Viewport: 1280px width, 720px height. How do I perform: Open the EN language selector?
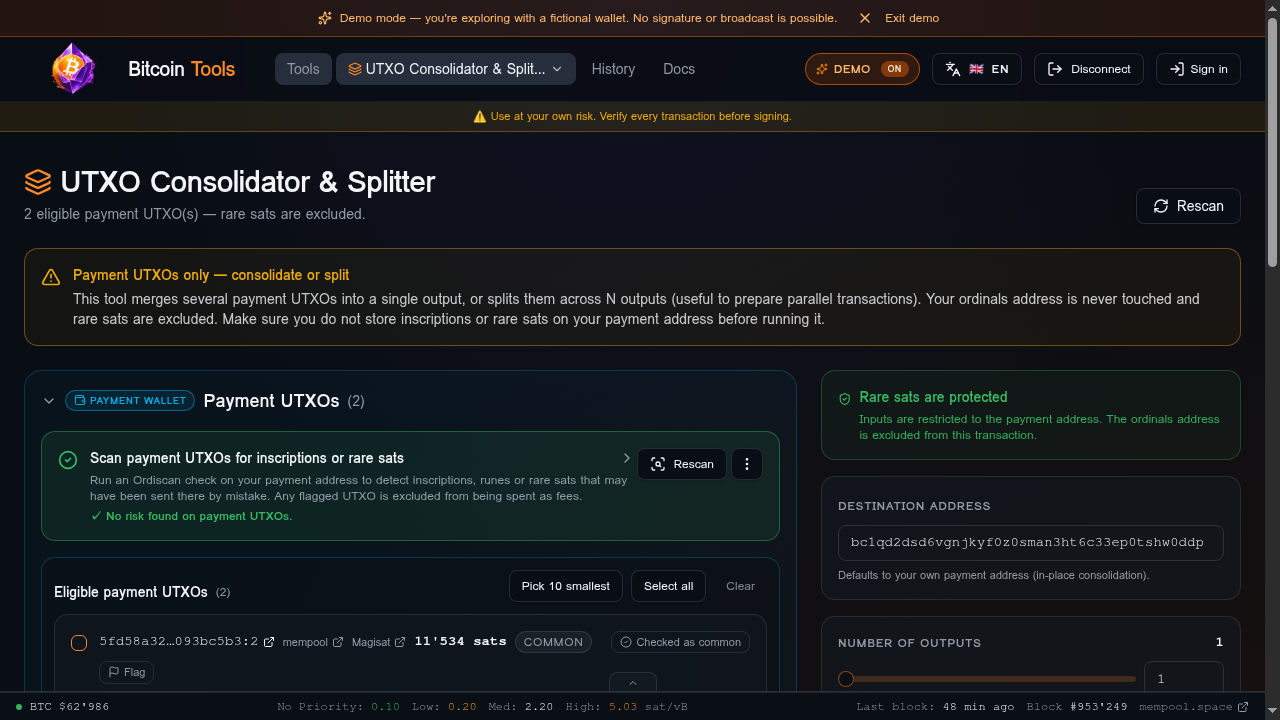click(x=977, y=69)
